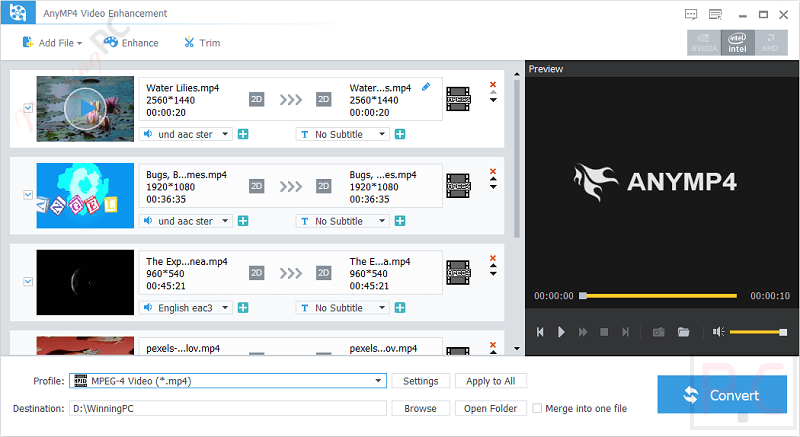
Task: Move Bugs video down in list
Action: (493, 187)
